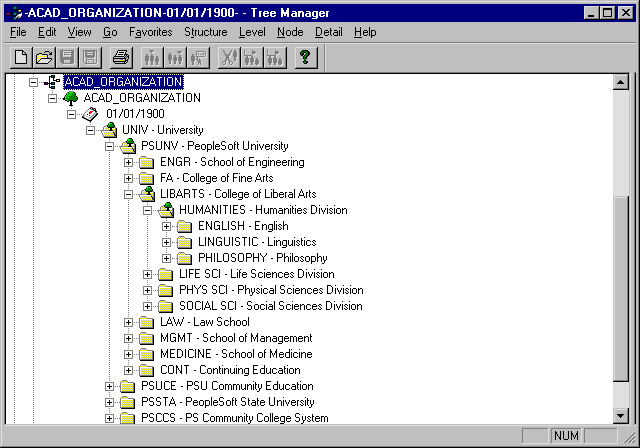The height and width of the screenshot is (448, 640).
Task: Open the Structure menu
Action: tap(206, 32)
